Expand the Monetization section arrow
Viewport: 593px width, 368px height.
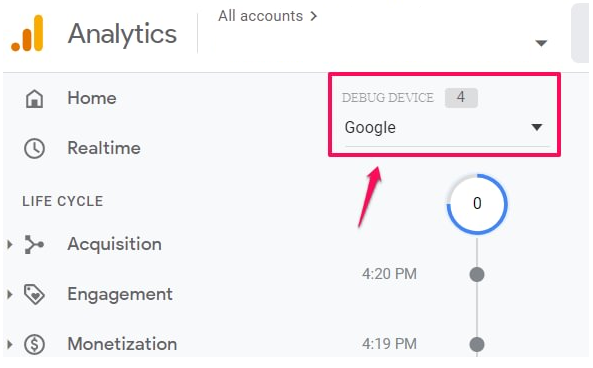coord(10,344)
